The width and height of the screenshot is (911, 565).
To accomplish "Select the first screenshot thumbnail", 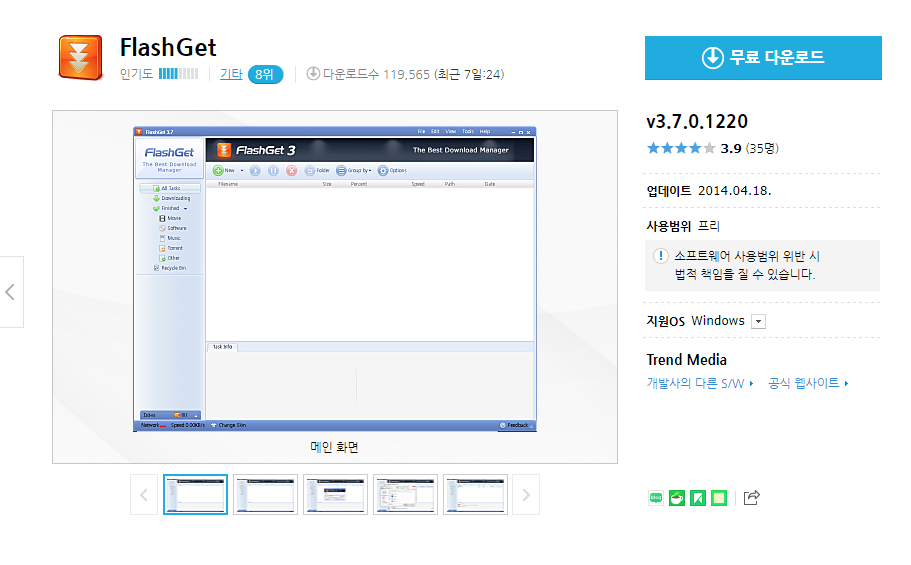I will [x=195, y=495].
